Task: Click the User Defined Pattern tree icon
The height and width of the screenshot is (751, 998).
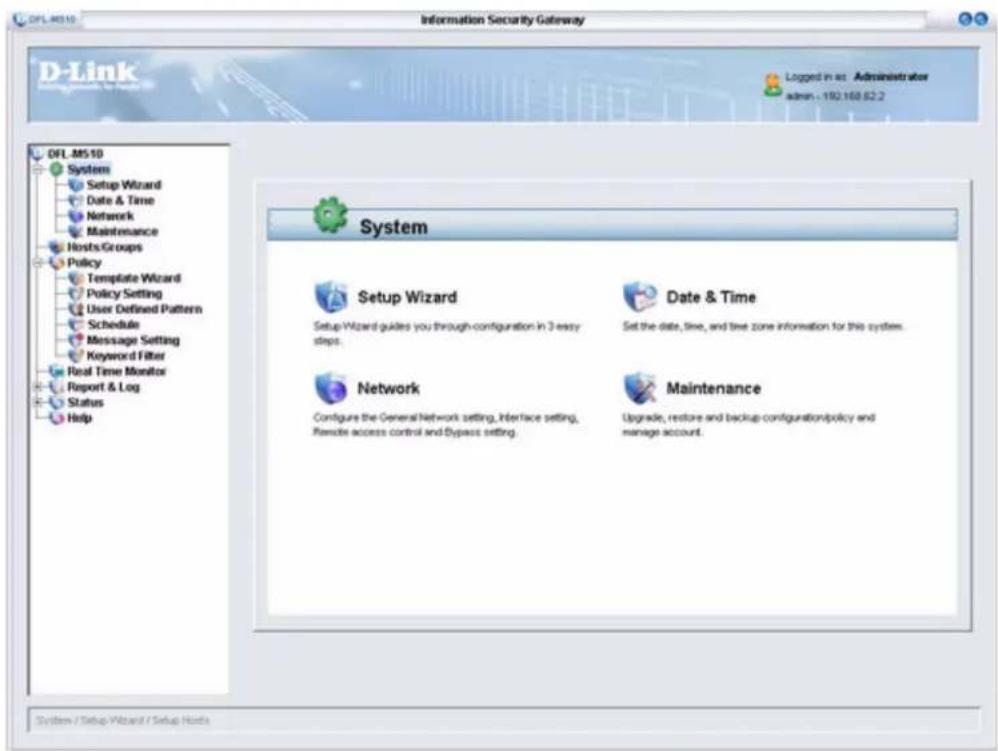Action: tap(76, 309)
